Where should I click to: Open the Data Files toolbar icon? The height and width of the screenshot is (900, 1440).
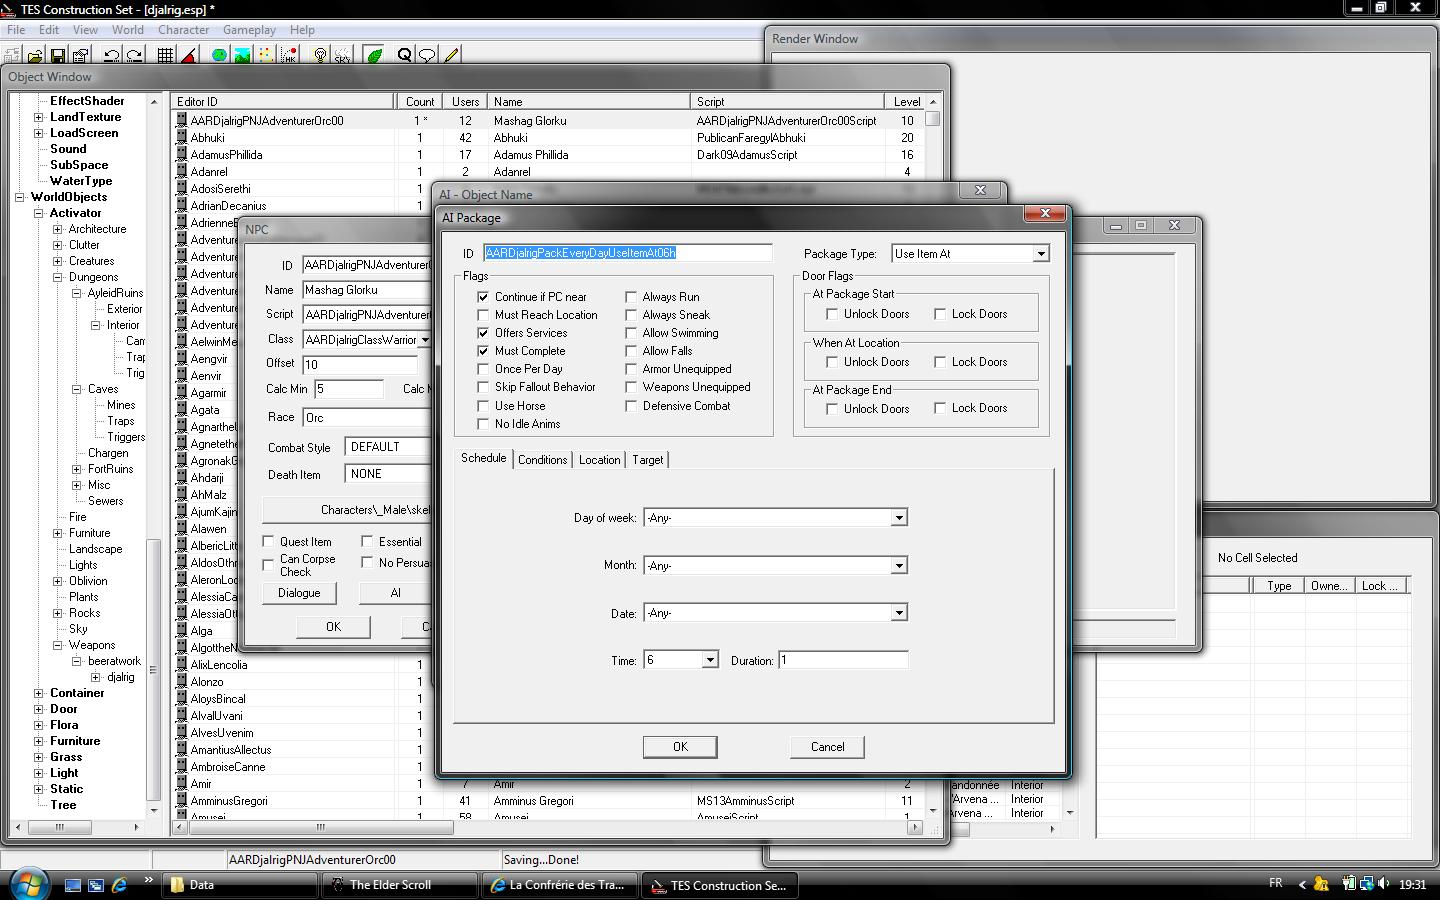(13, 55)
